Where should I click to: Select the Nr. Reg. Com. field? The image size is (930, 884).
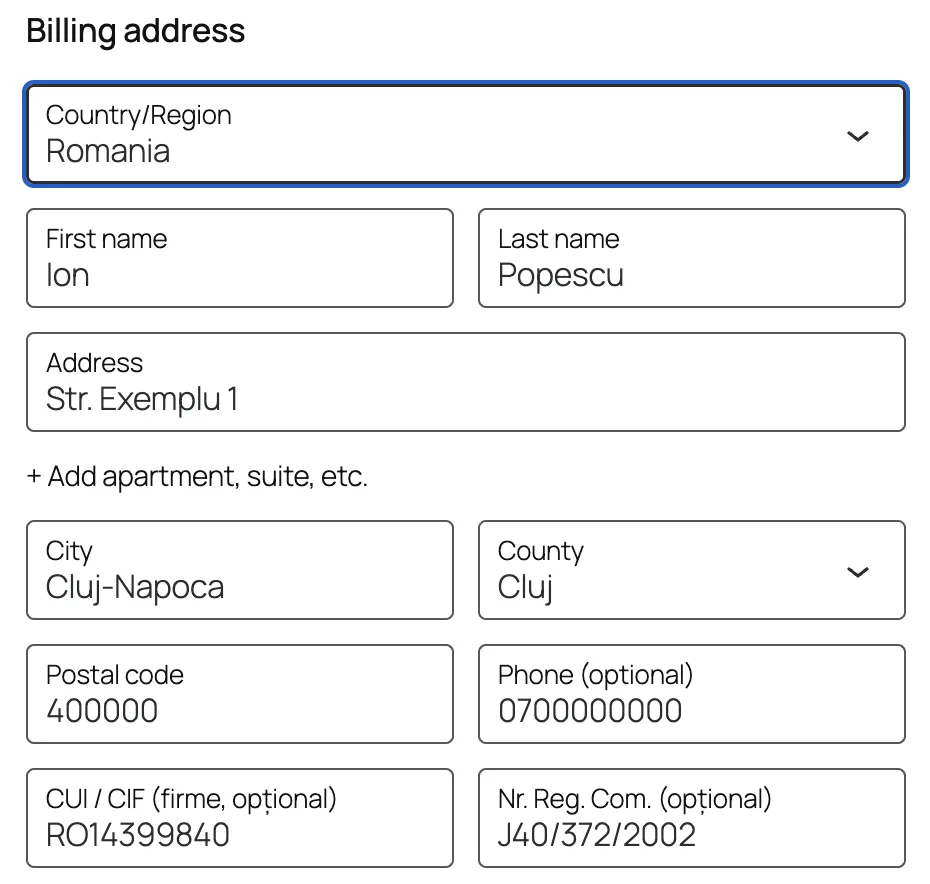692,818
